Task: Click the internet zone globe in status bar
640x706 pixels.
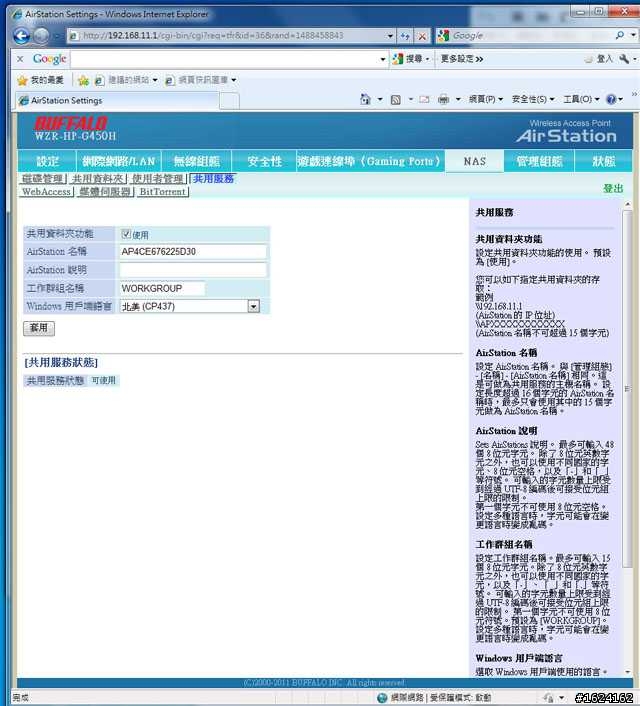Action: [382, 697]
